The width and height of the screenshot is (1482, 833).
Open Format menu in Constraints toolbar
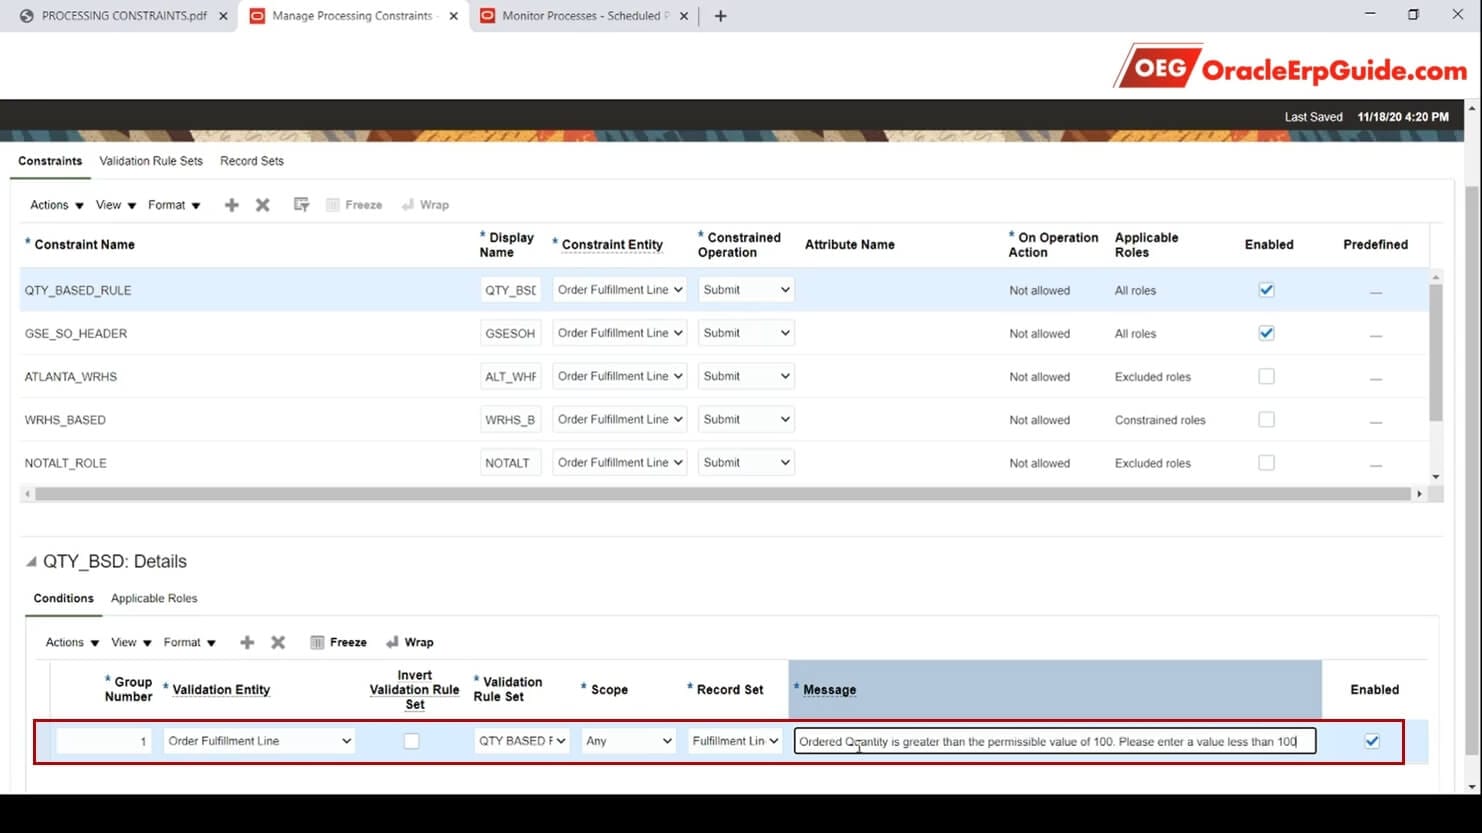tap(174, 205)
